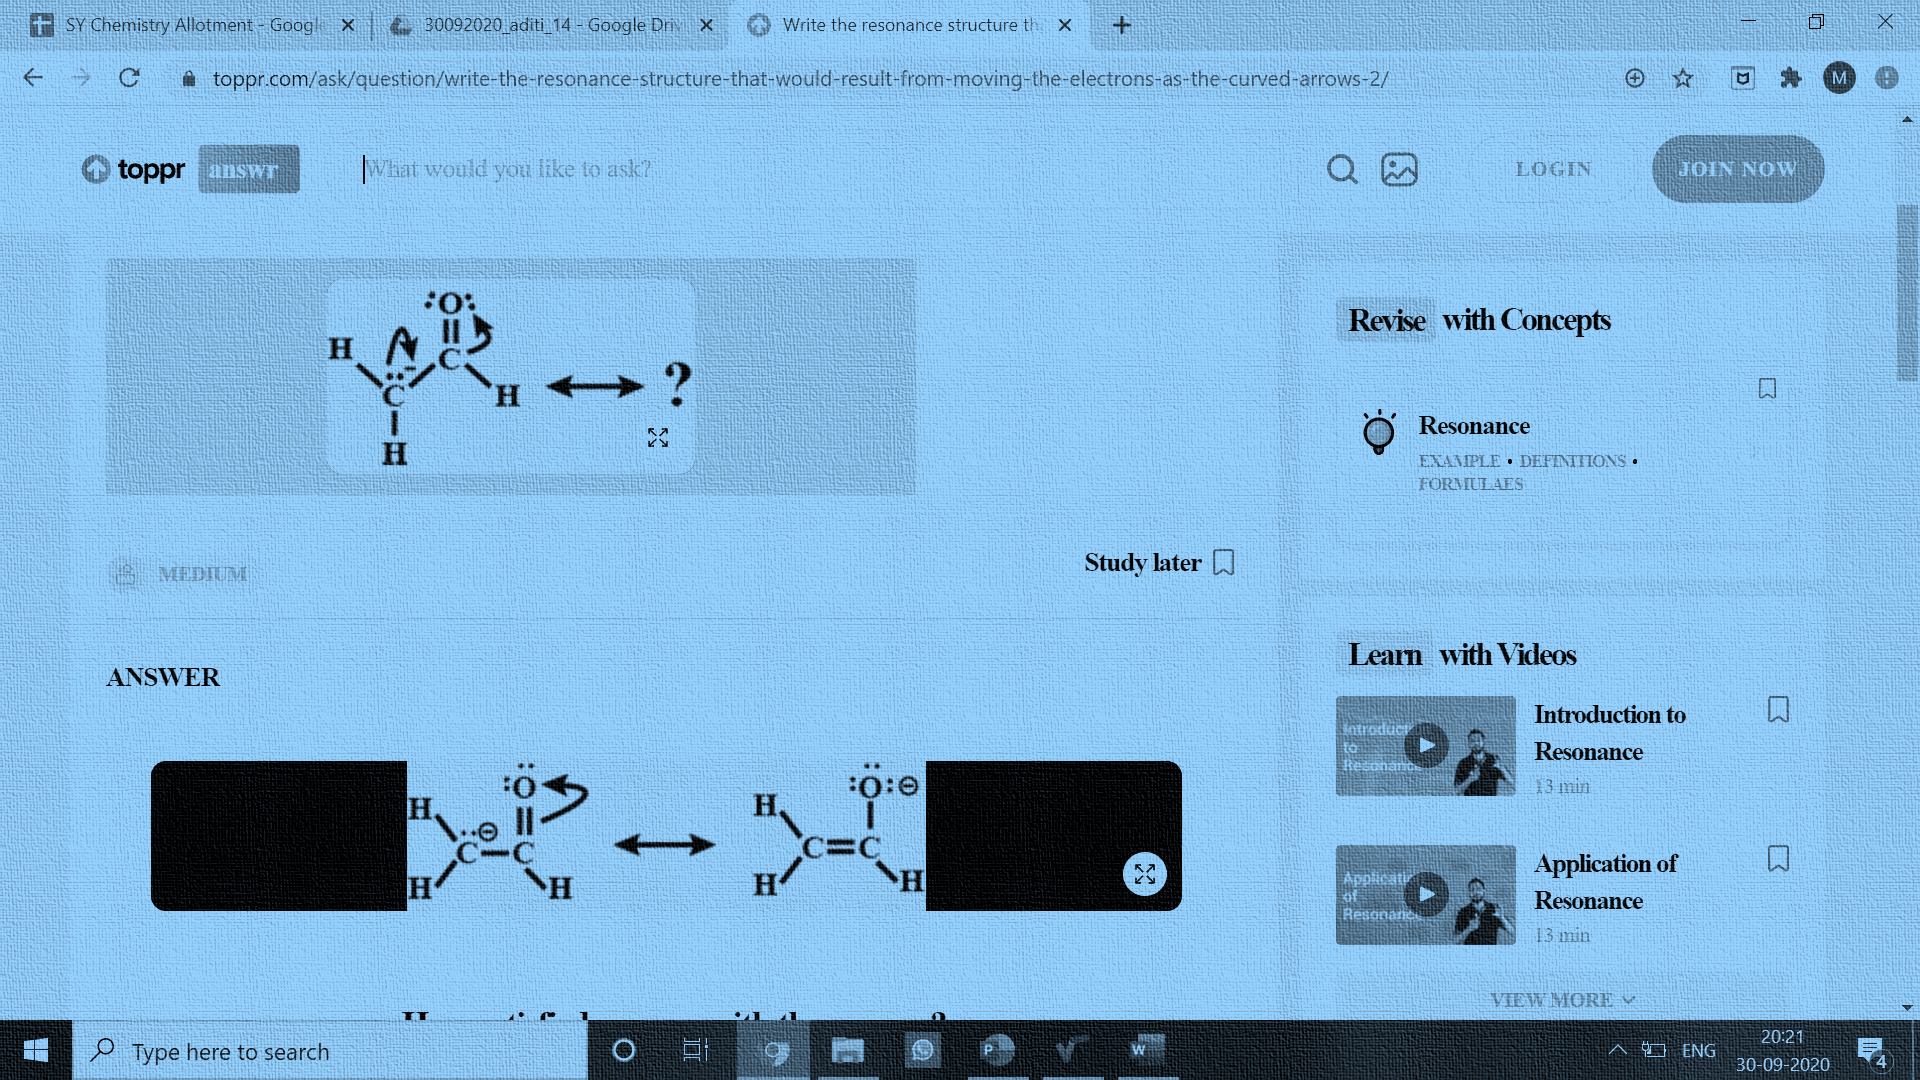Expand the VIEW MORE section
This screenshot has height=1080, width=1920.
(1559, 999)
